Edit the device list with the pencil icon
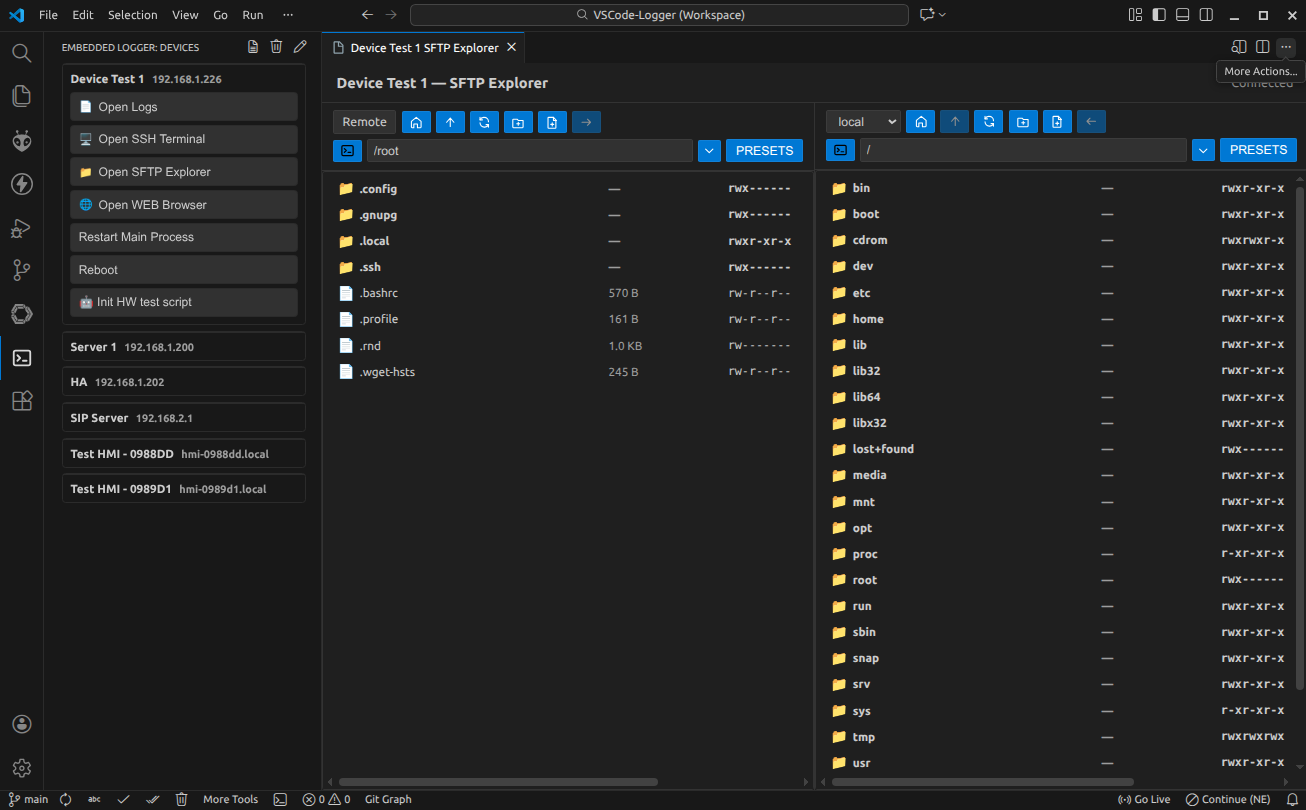The width and height of the screenshot is (1306, 810). coord(299,46)
